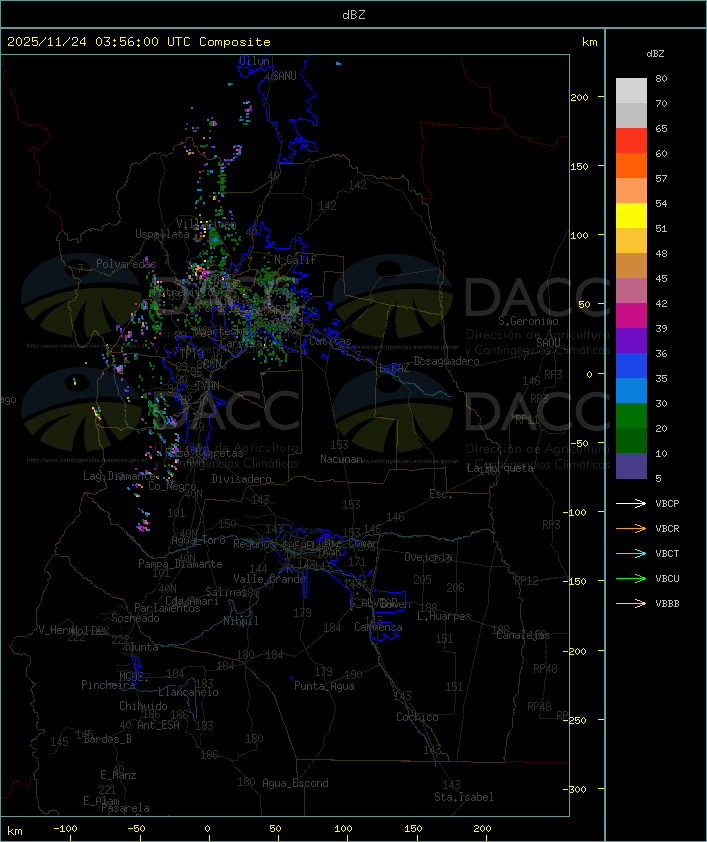This screenshot has height=842, width=707.
Task: Click the white VBCP arrow icon
Action: [631, 504]
